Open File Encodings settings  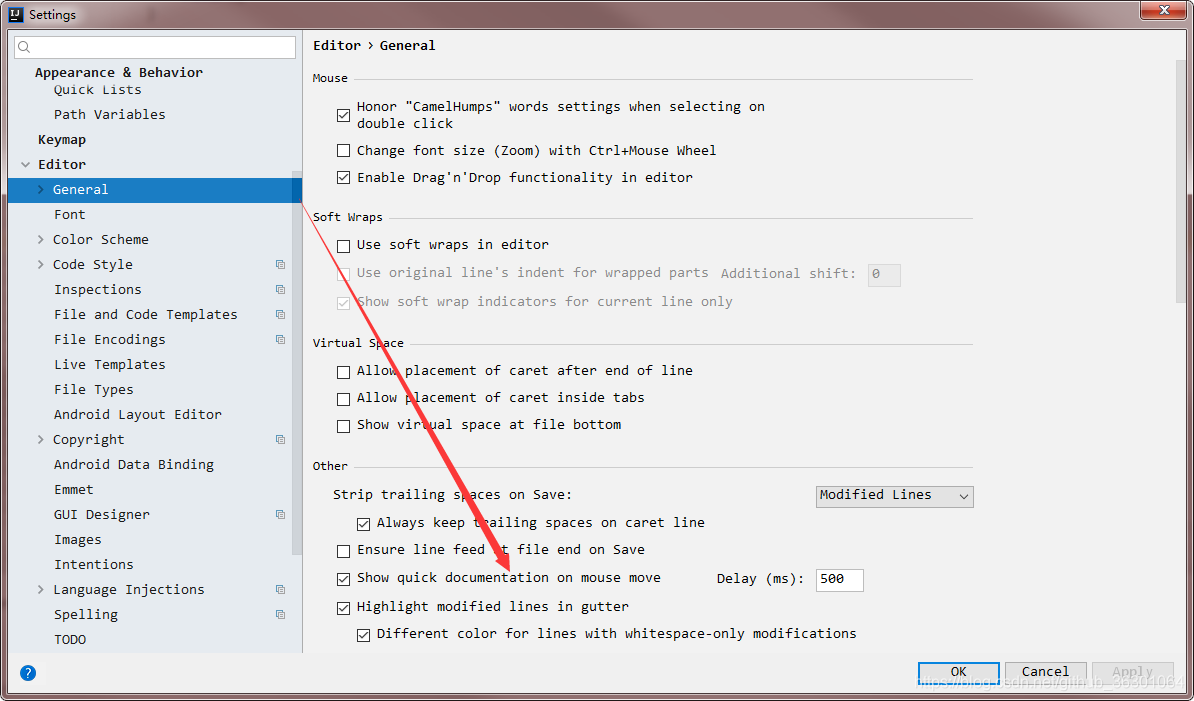tap(110, 339)
